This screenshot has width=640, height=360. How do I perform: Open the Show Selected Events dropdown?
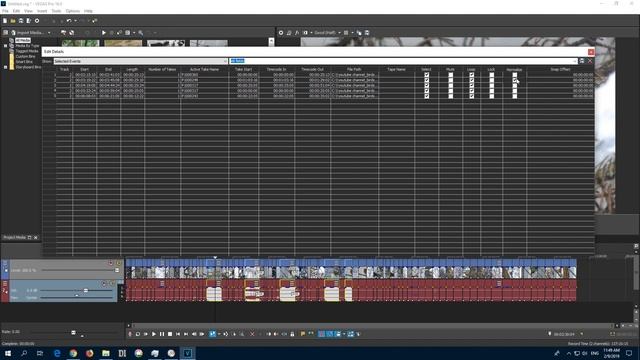[140, 61]
